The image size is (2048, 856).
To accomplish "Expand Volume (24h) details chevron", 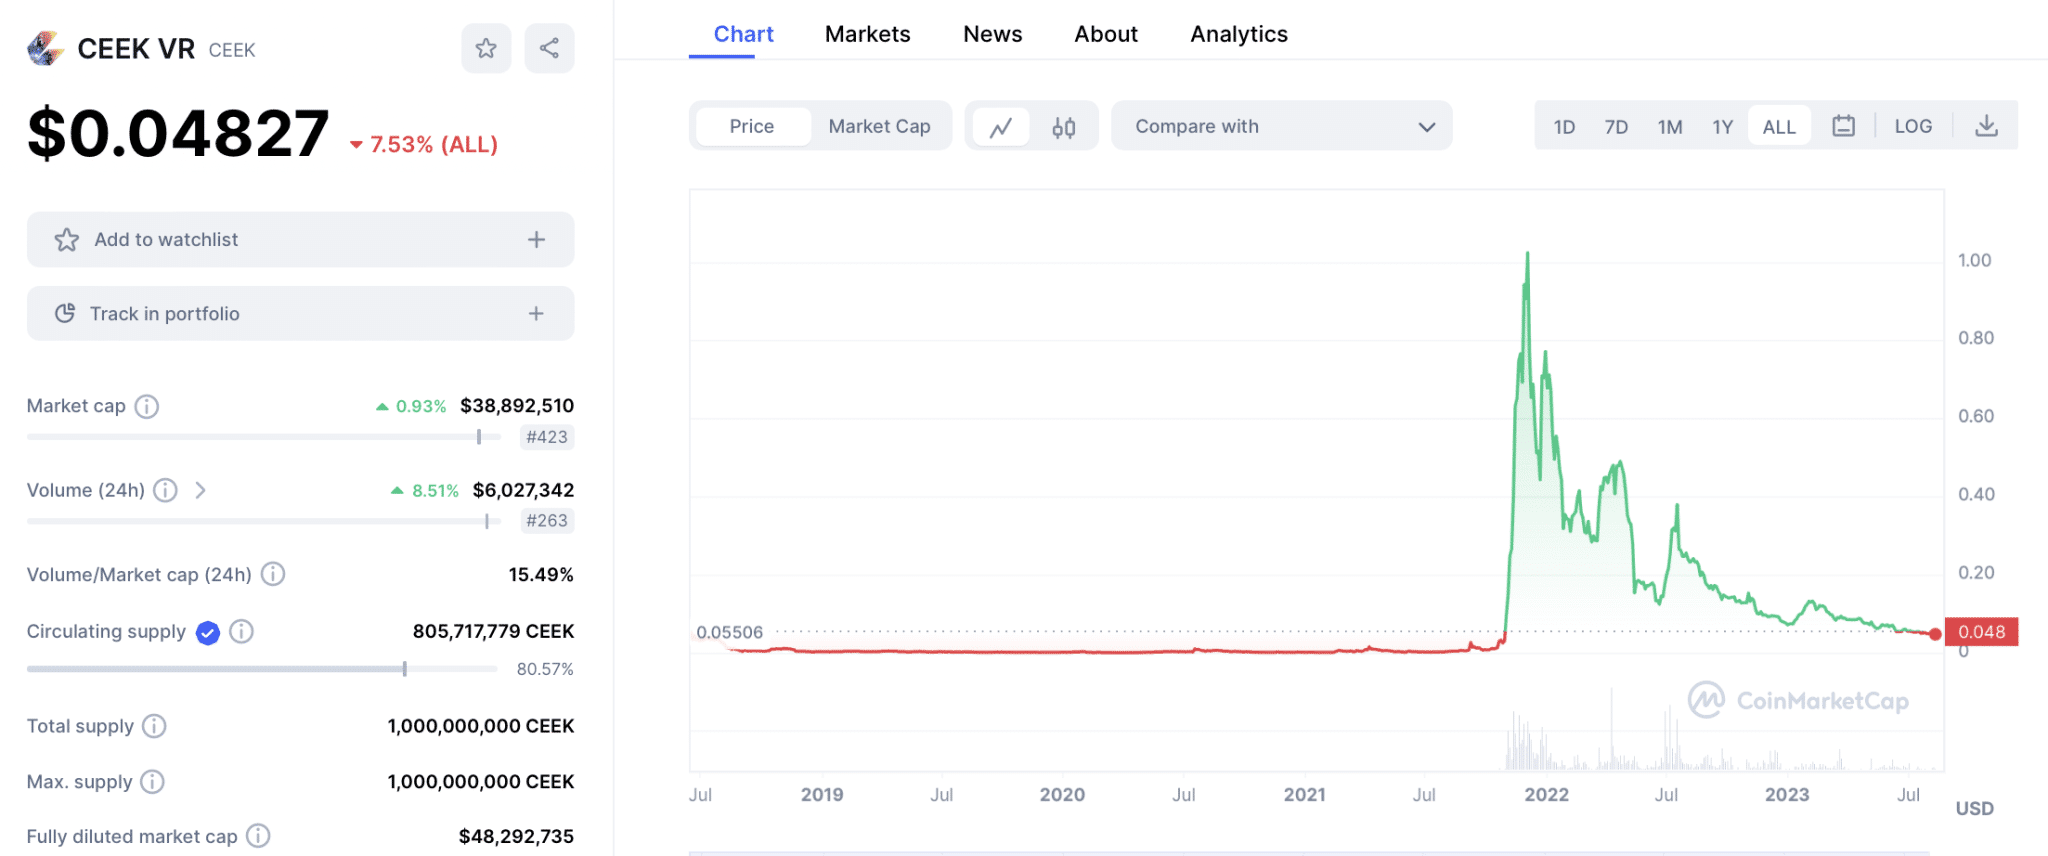I will pyautogui.click(x=201, y=490).
